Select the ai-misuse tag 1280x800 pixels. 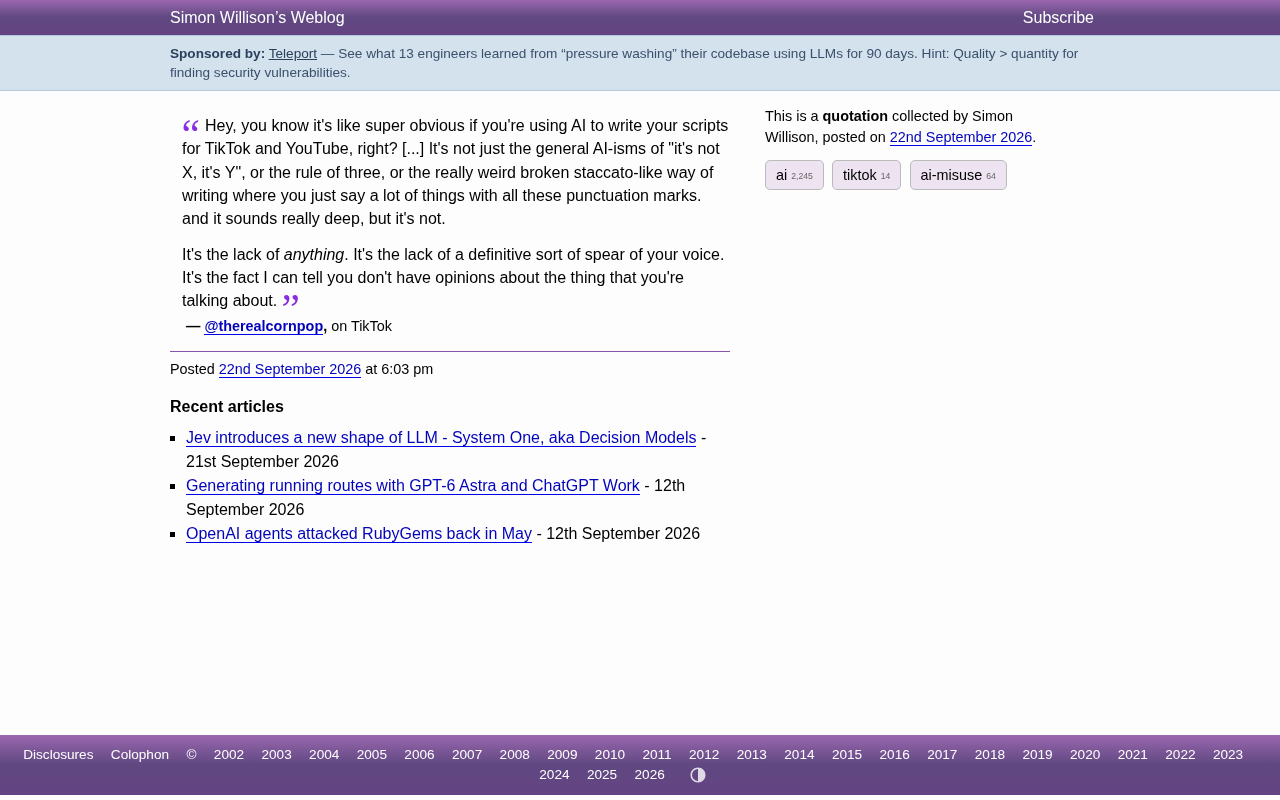tap(958, 175)
